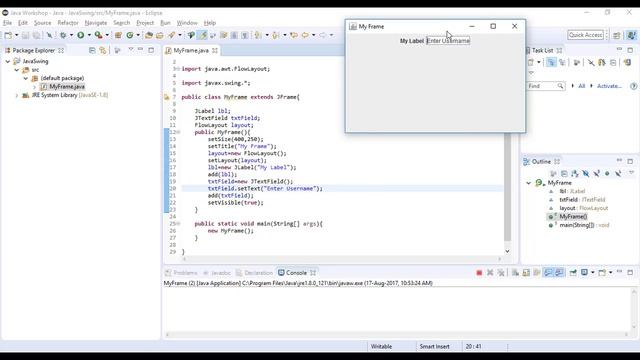Click the Quick Access field
The image size is (640, 360).
[586, 35]
